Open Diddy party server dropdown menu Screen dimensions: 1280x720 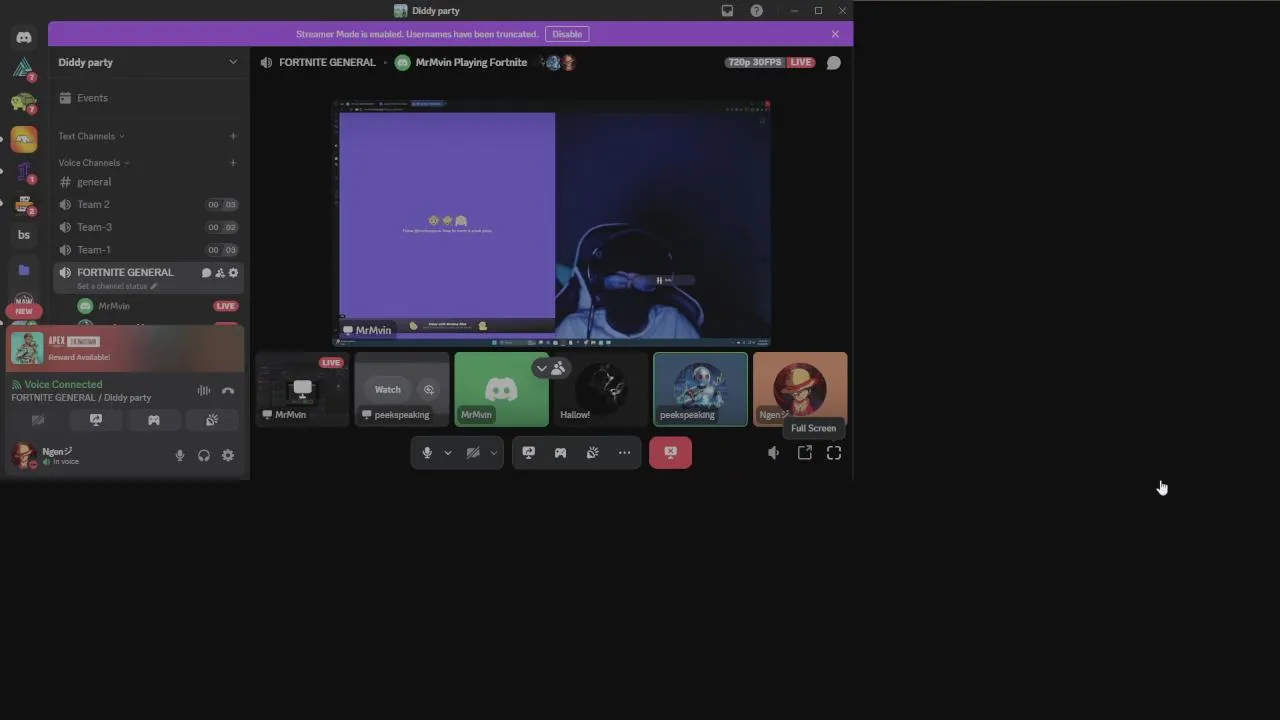(x=148, y=62)
